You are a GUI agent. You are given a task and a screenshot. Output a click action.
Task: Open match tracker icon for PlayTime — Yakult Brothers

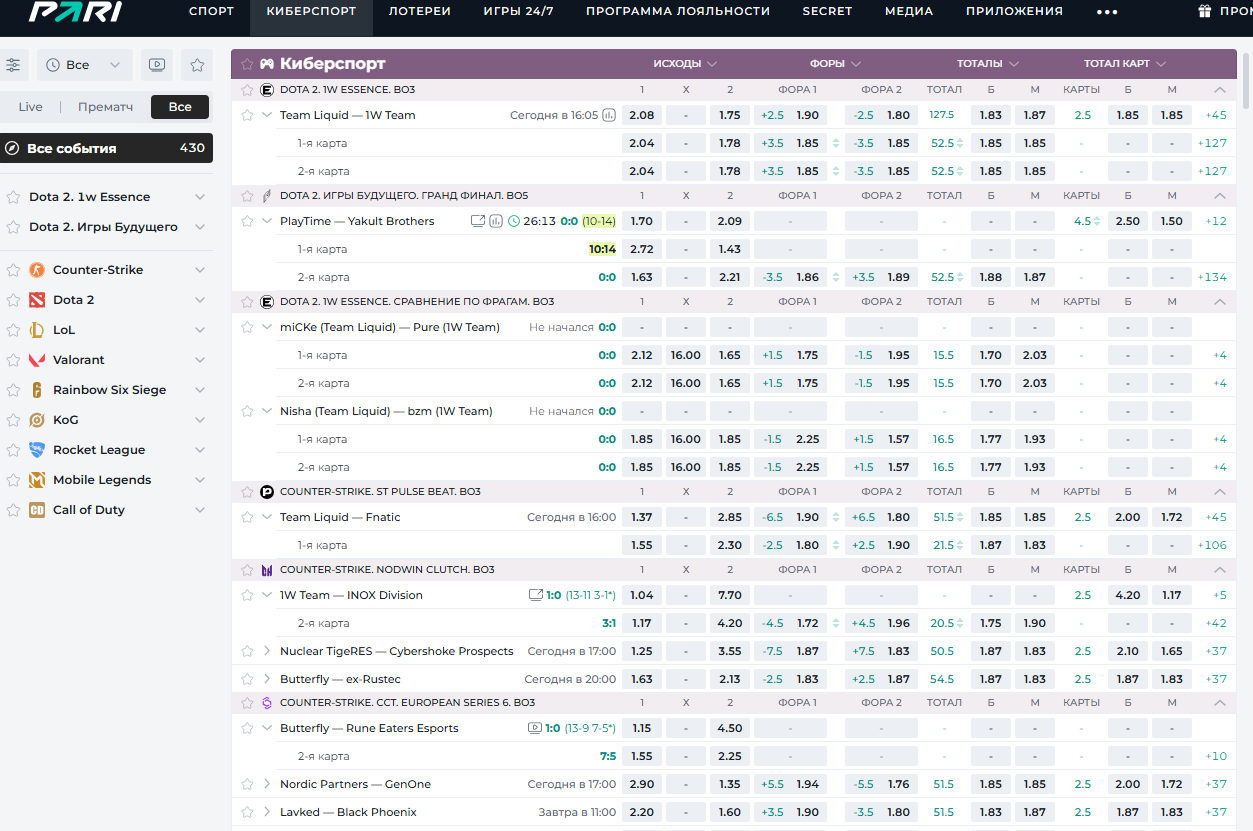click(x=478, y=221)
